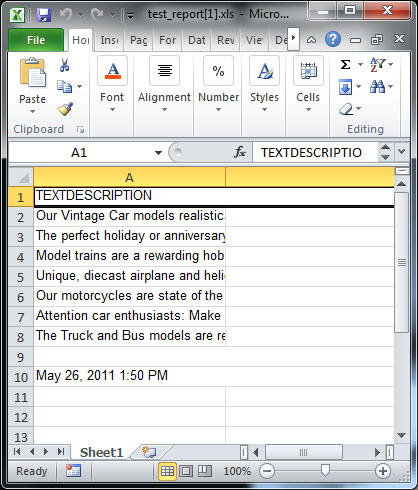Screen dimensions: 418x490
Task: Click the AutoSum sigma icon
Action: point(345,64)
